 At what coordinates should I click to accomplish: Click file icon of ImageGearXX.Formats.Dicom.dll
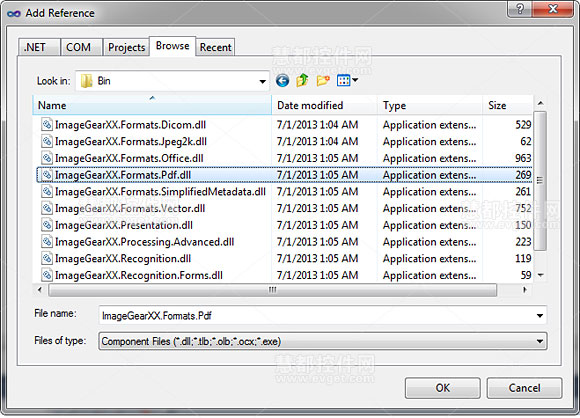[x=47, y=125]
